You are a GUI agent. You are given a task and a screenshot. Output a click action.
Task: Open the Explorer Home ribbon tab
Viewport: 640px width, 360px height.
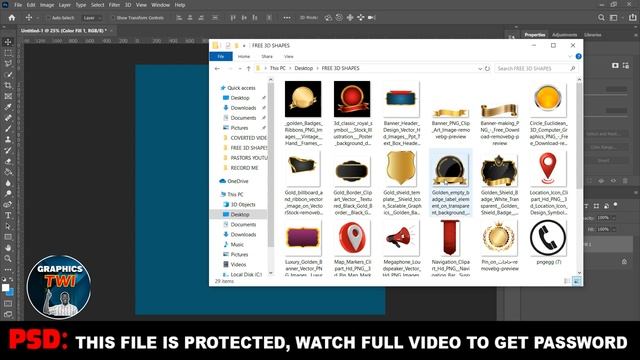(244, 56)
